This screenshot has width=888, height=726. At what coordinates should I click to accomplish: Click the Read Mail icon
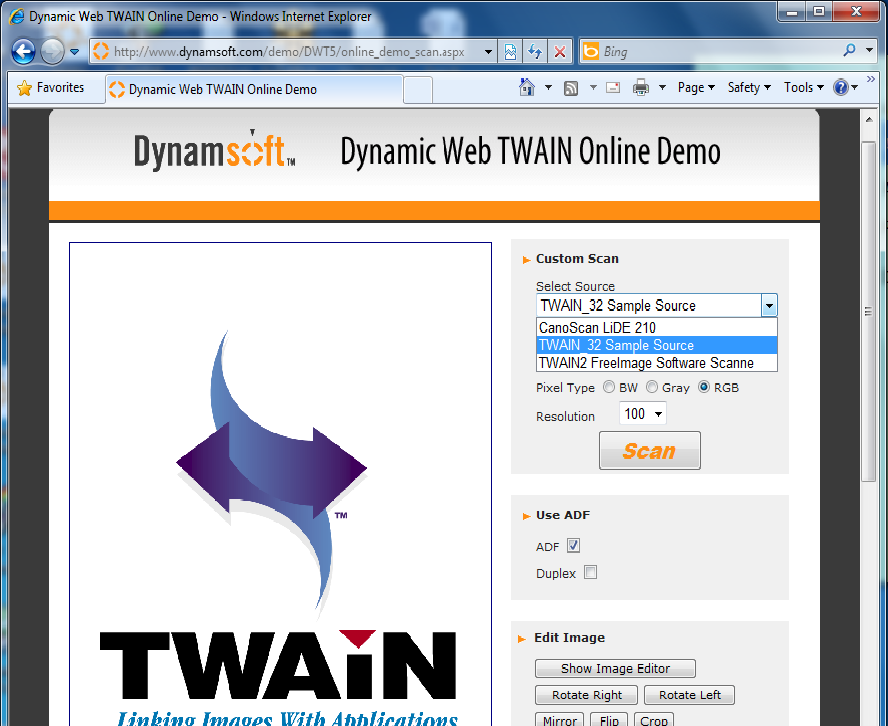[613, 88]
